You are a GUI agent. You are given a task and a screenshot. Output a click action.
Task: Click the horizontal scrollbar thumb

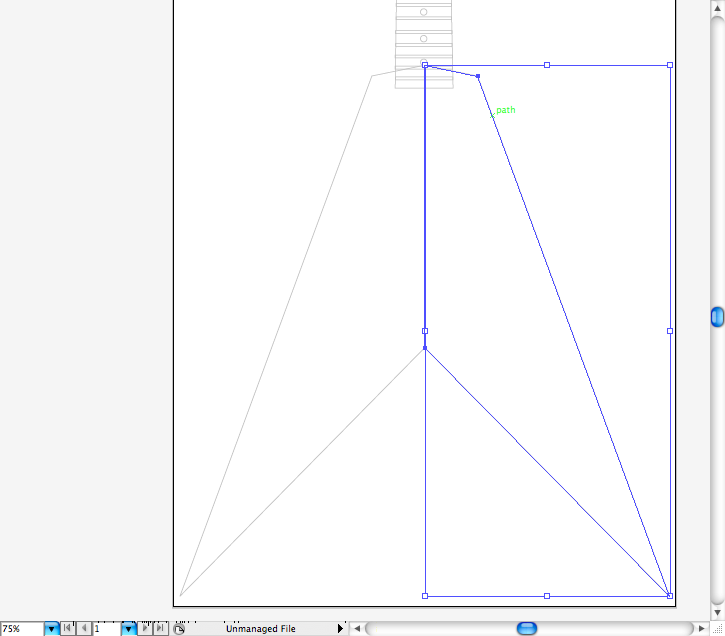(527, 629)
